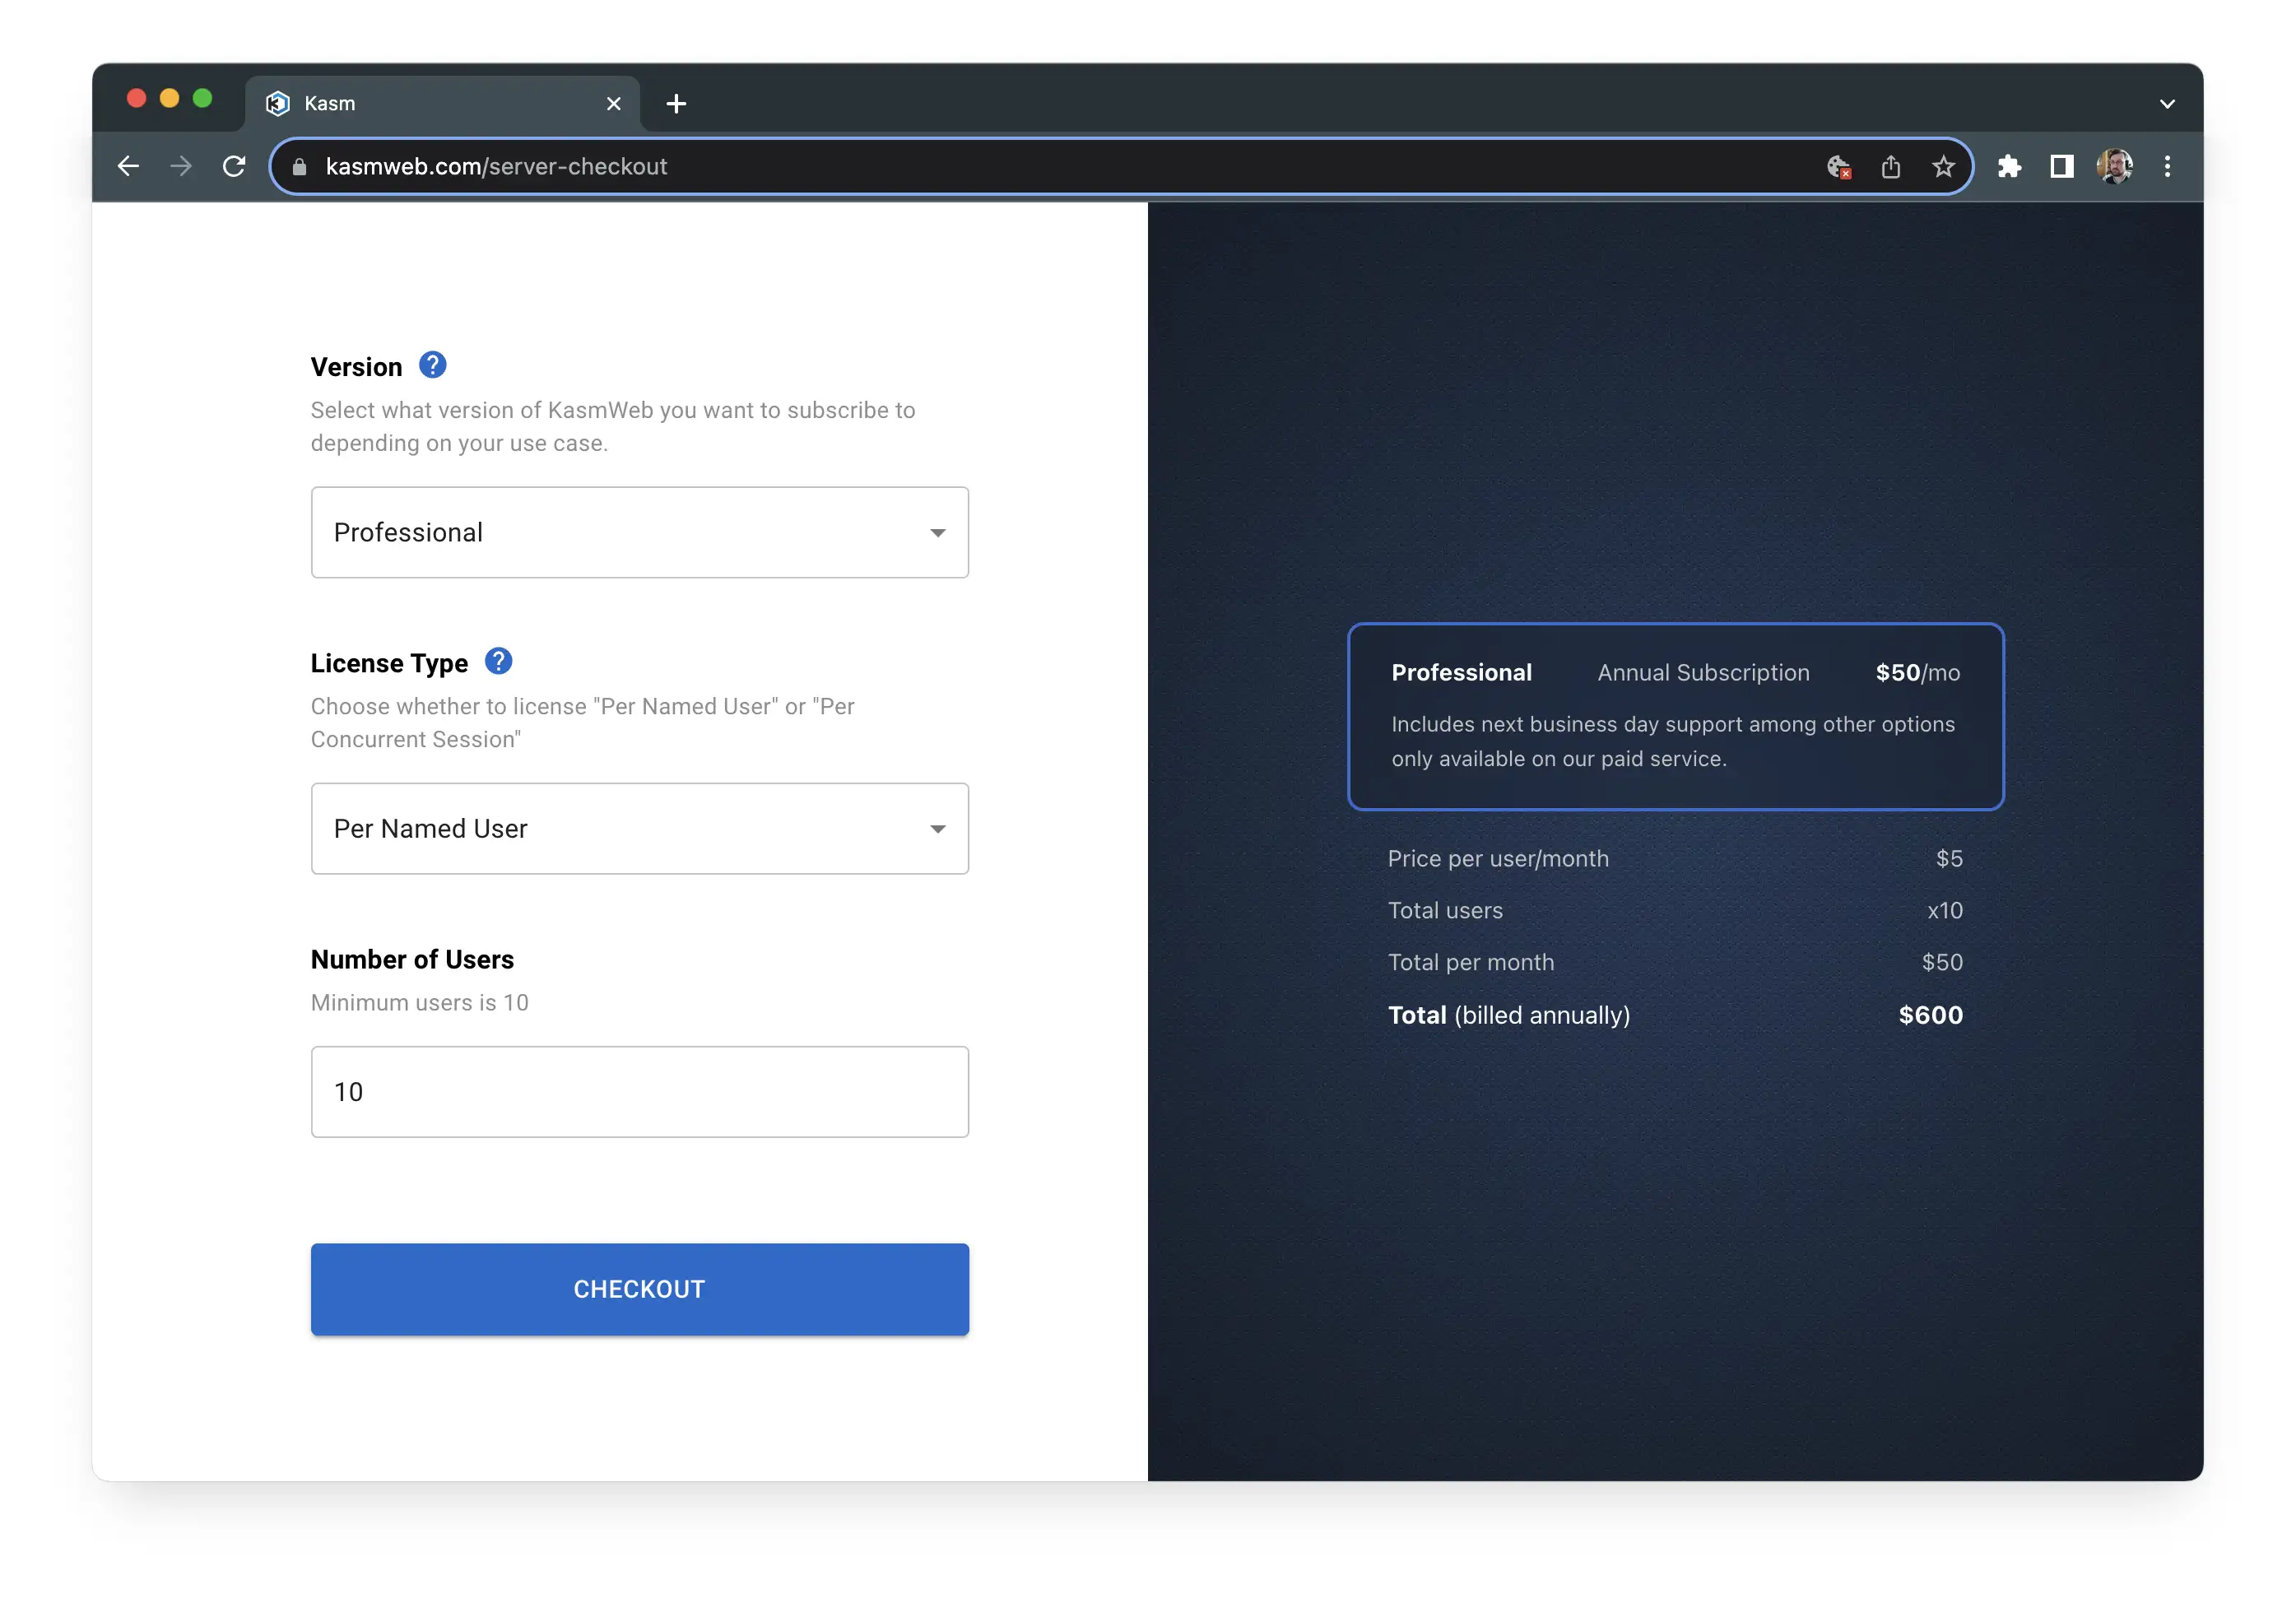Open the Extensions puzzle icon
The height and width of the screenshot is (1603, 2296).
tap(2009, 166)
